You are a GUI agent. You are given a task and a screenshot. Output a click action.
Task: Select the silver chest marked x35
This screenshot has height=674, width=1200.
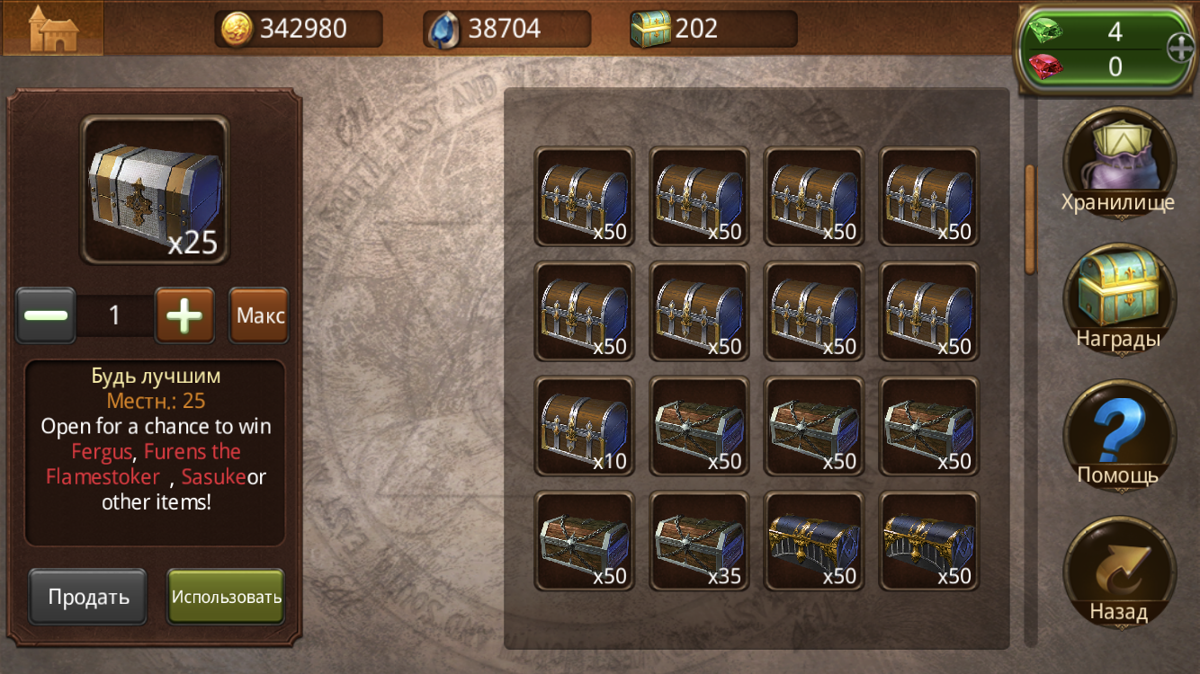click(x=700, y=541)
